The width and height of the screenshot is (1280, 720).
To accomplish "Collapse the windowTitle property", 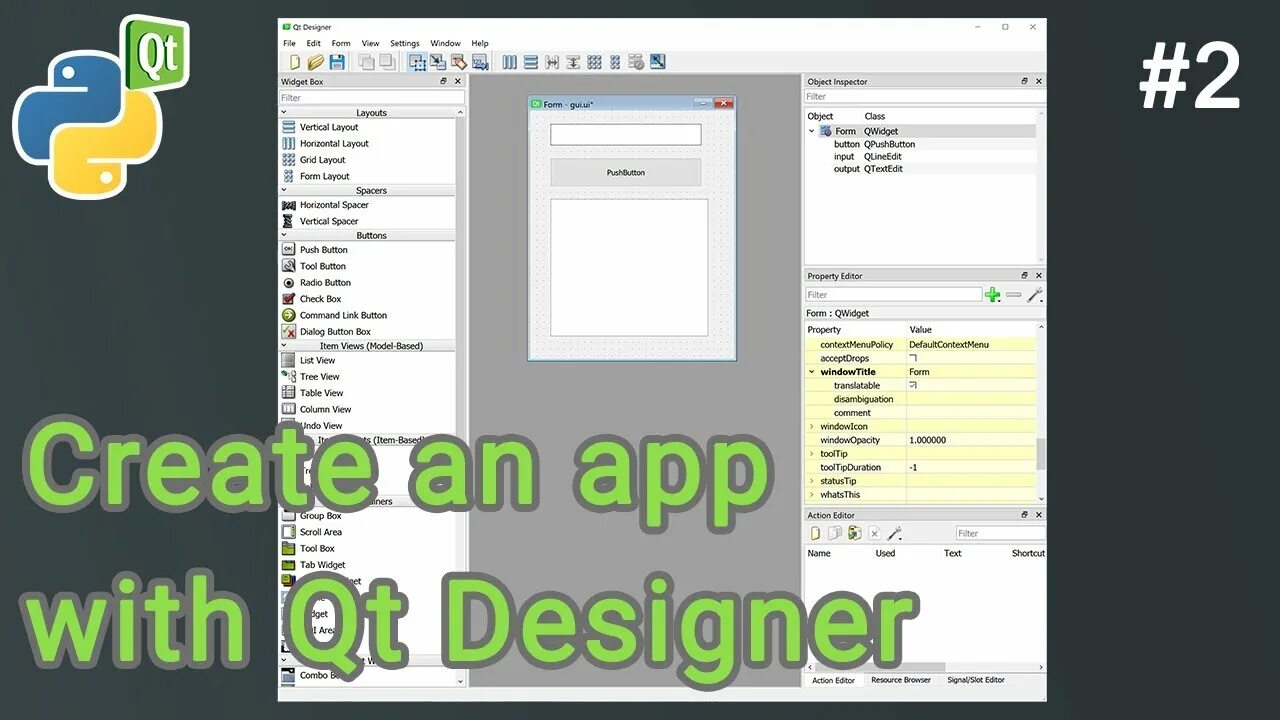I will [x=811, y=372].
